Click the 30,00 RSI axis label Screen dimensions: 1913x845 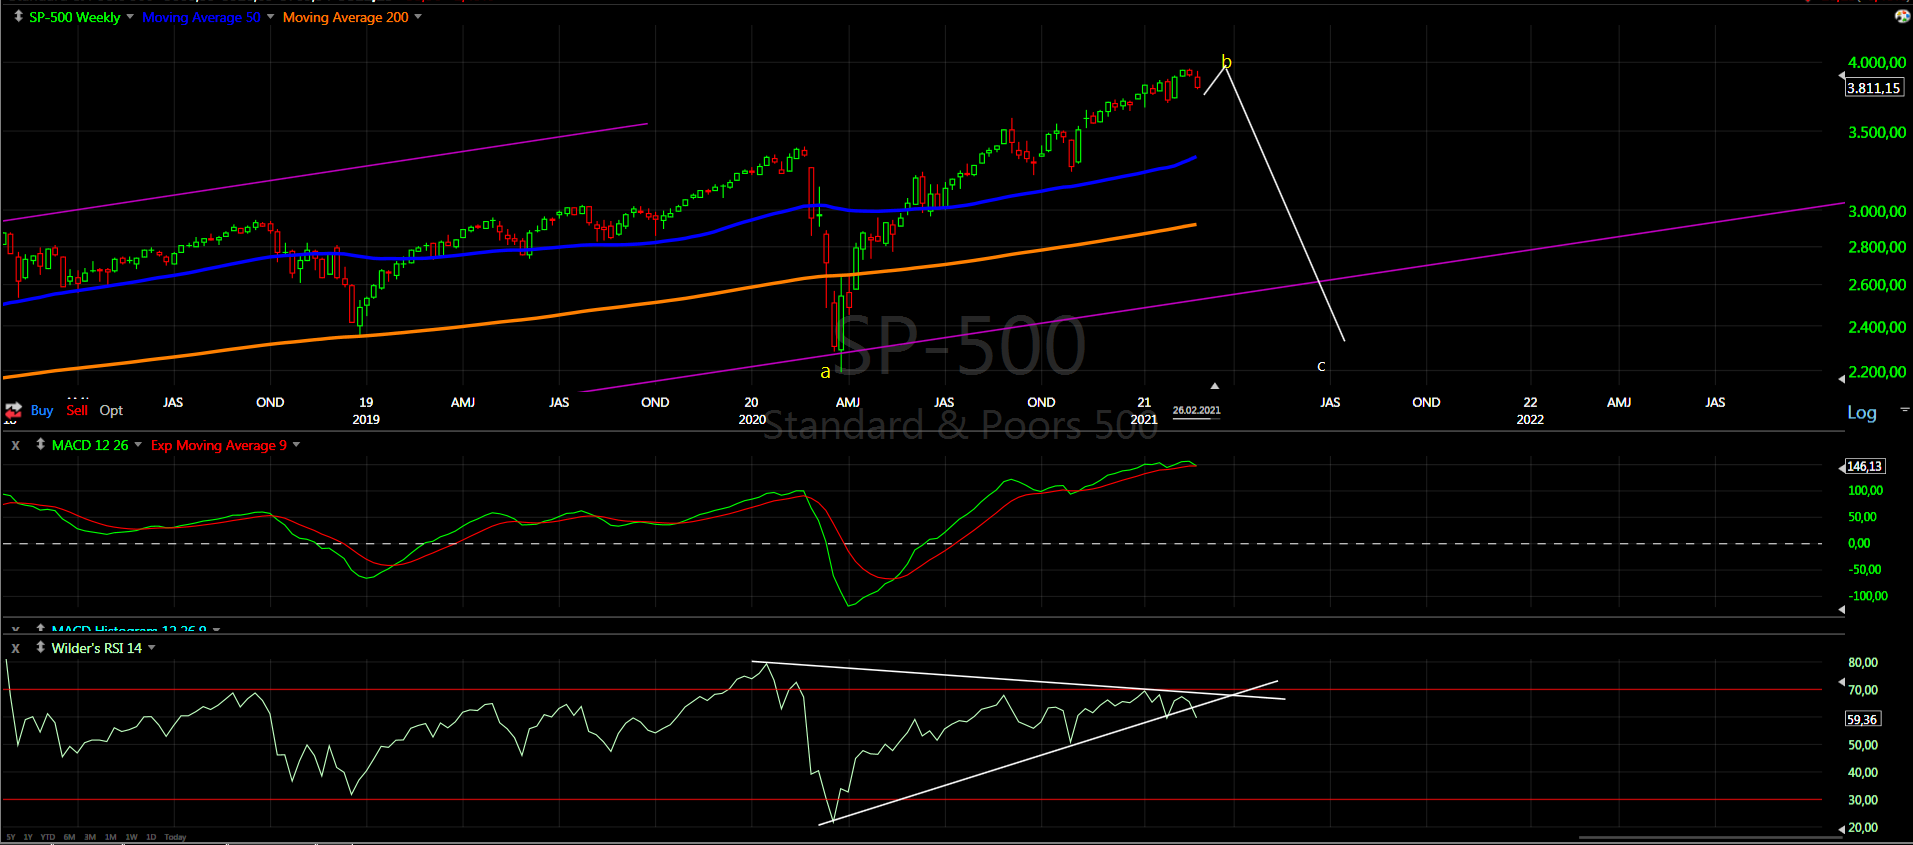click(x=1863, y=800)
